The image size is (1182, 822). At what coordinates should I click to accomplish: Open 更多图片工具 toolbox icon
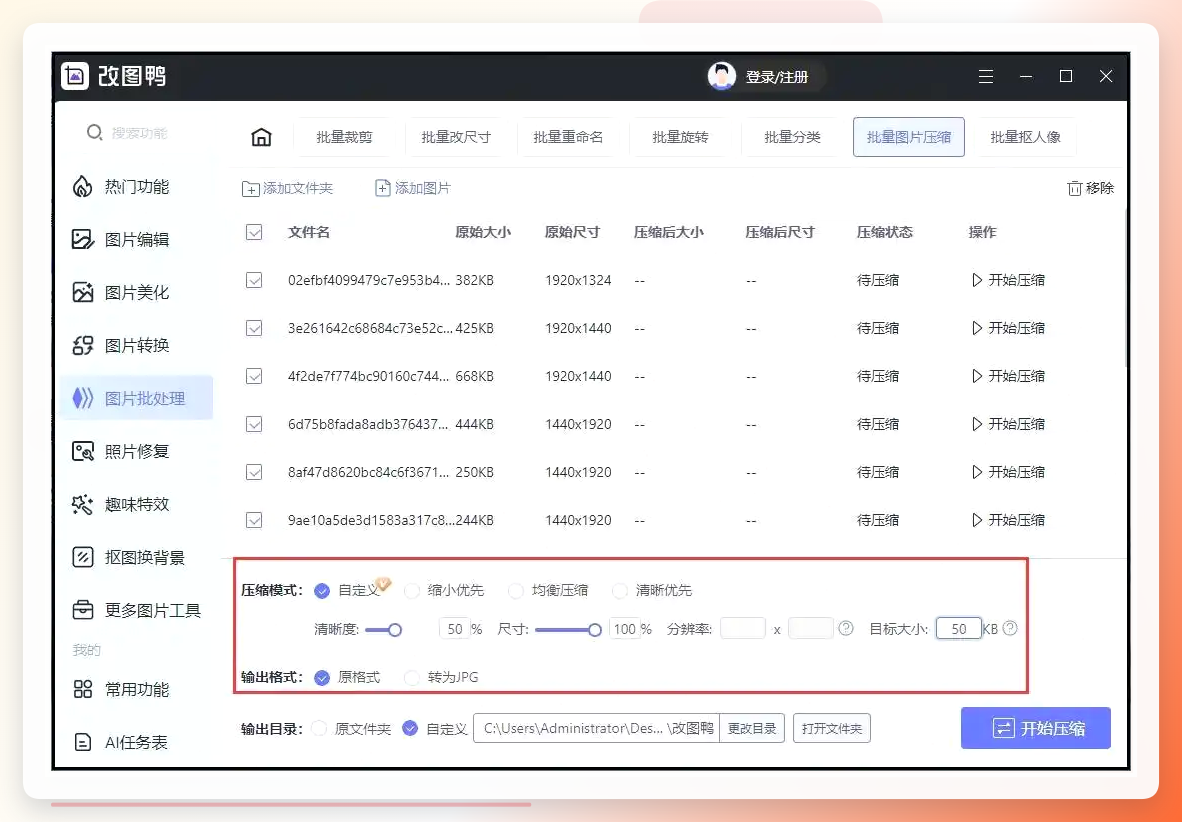point(82,610)
